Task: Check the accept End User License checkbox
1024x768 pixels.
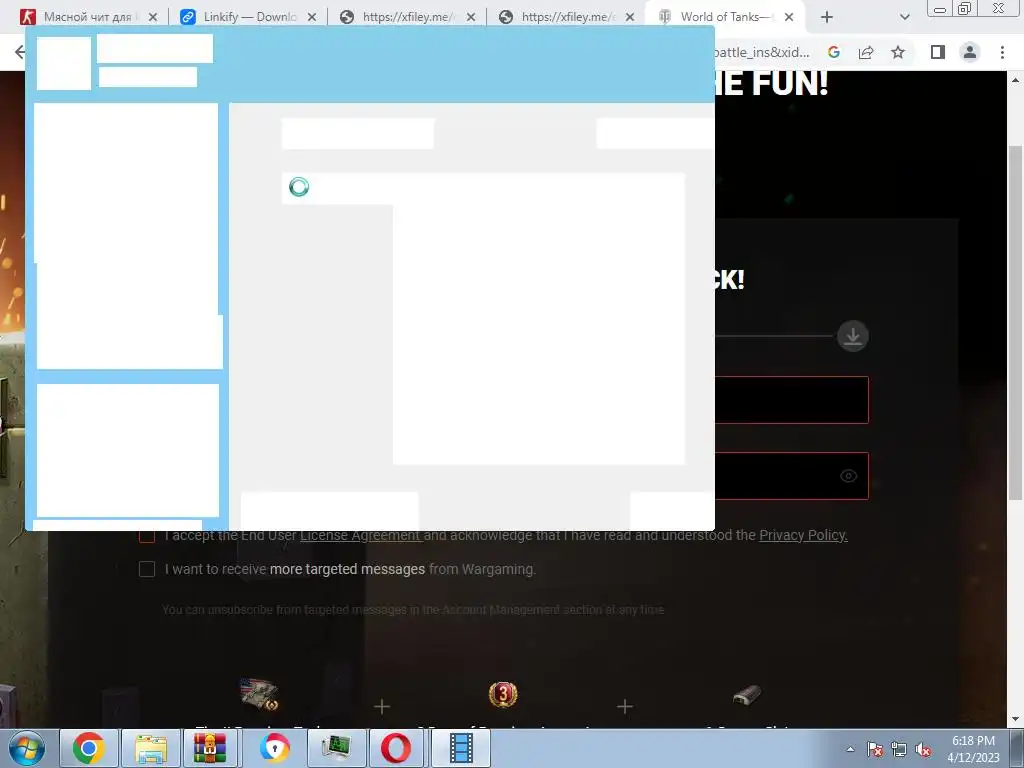Action: 147,536
